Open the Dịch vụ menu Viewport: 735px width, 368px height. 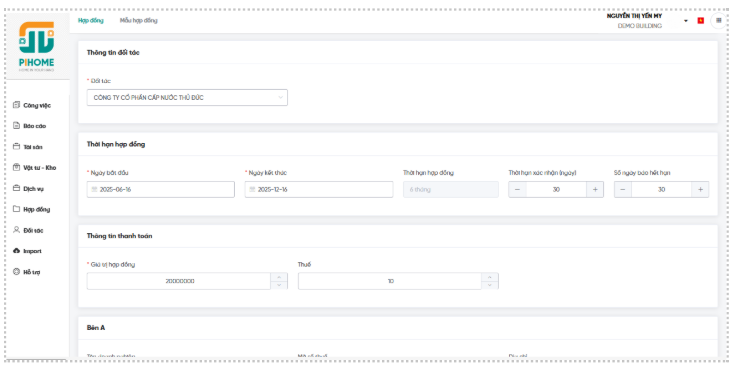[33, 189]
